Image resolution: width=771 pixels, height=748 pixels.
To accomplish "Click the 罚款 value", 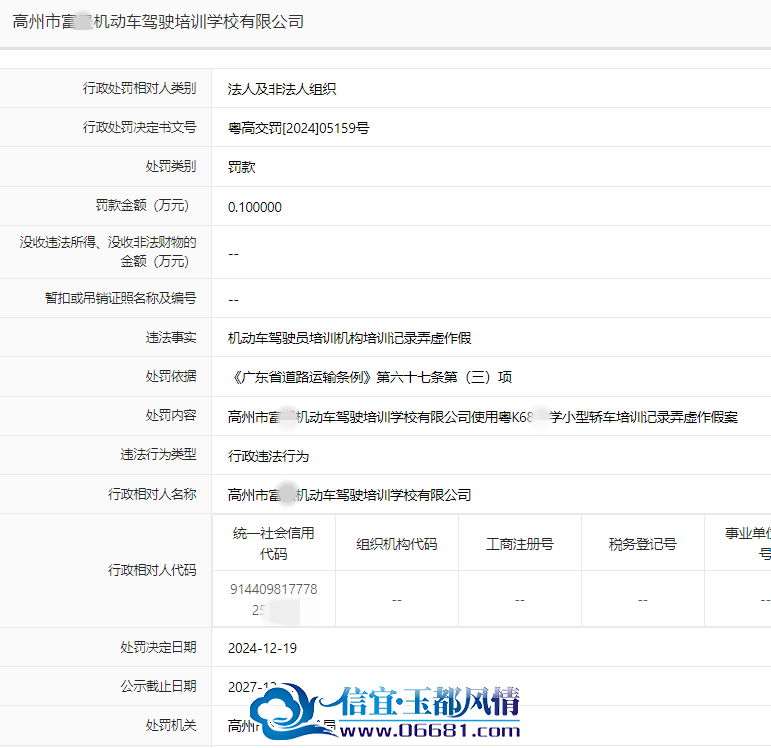I will click(x=241, y=167).
